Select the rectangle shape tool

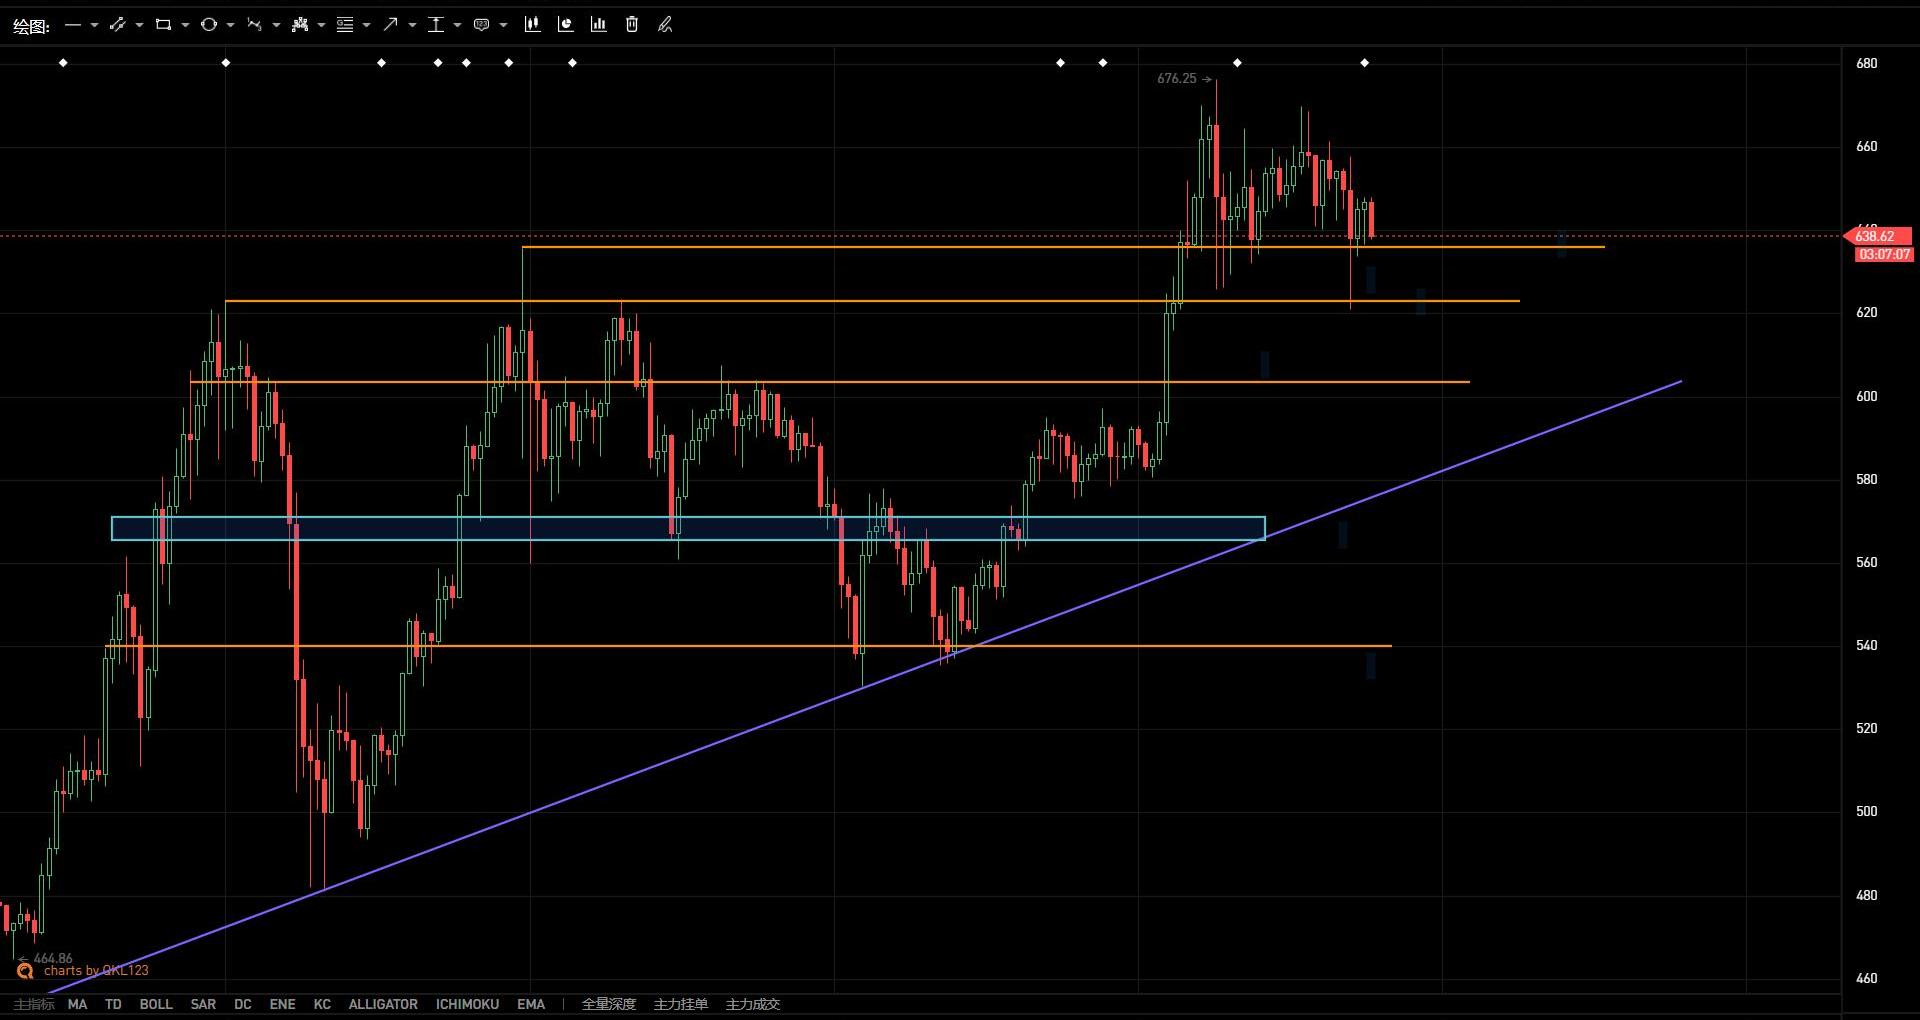[163, 25]
